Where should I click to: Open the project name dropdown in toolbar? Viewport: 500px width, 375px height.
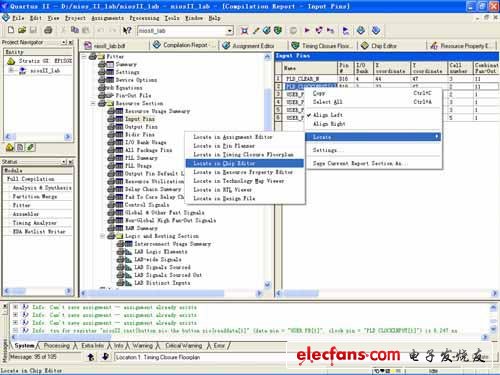point(230,31)
